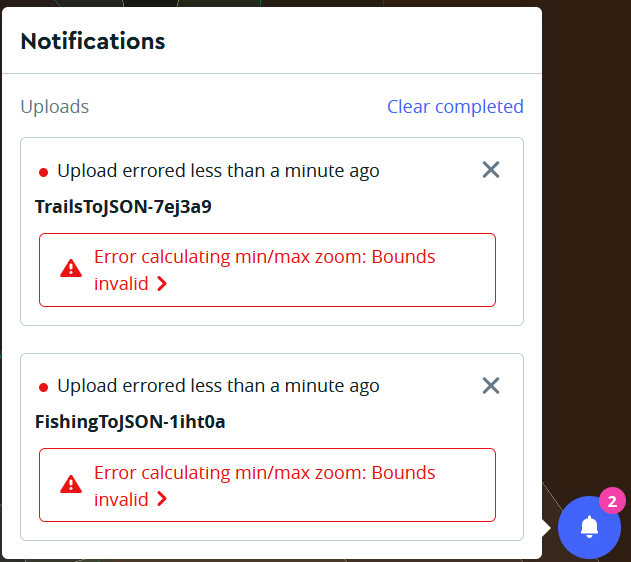Select the FishingToJSON-1iht0a upload name
The width and height of the screenshot is (631, 562).
[x=130, y=422]
